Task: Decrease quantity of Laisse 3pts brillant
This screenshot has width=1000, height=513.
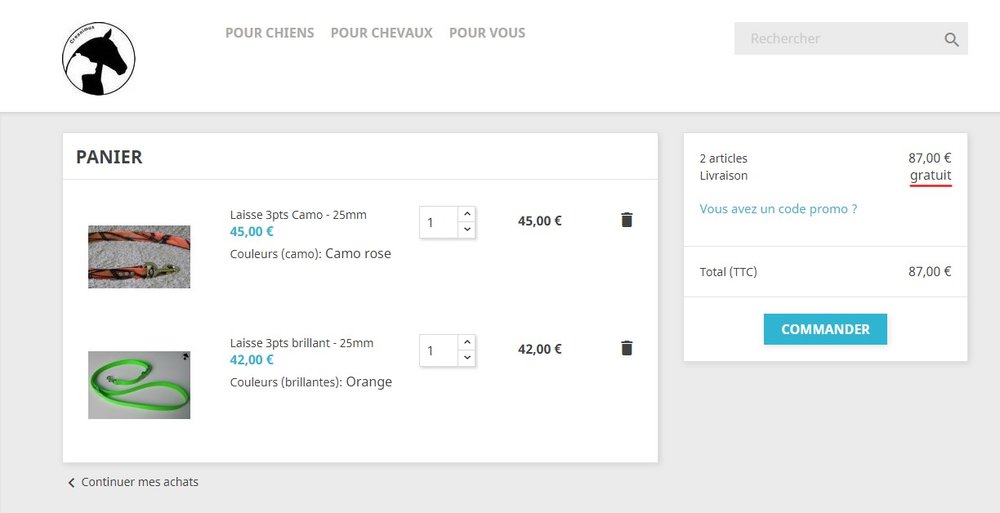Action: [x=467, y=358]
